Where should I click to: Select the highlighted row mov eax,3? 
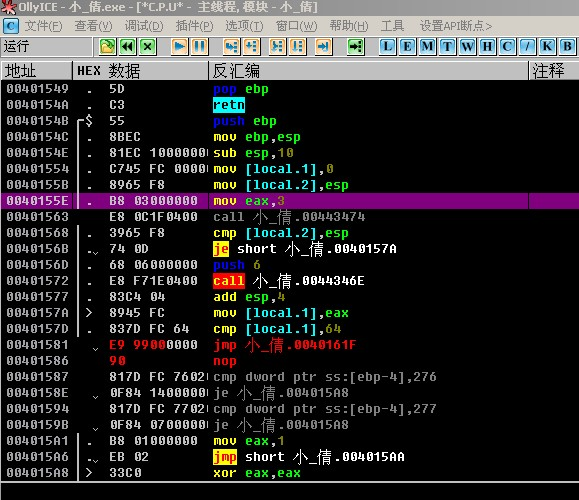point(290,201)
